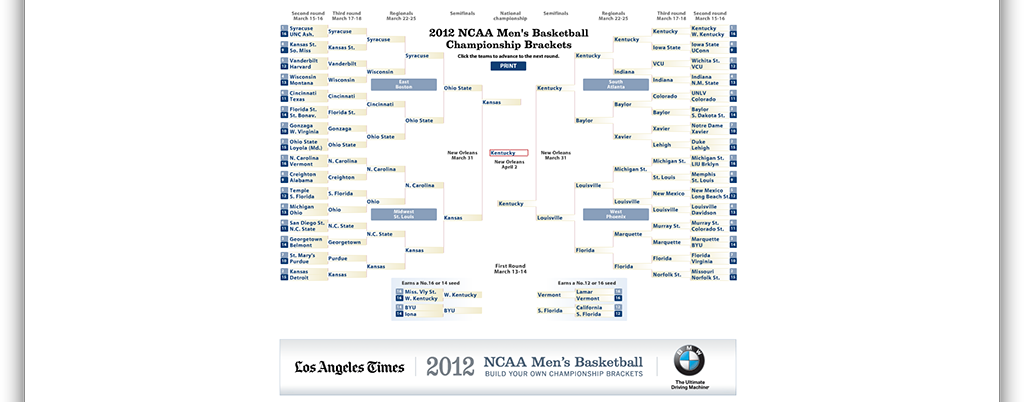Select the West Phoenix region label
The height and width of the screenshot is (402, 1024).
615,214
